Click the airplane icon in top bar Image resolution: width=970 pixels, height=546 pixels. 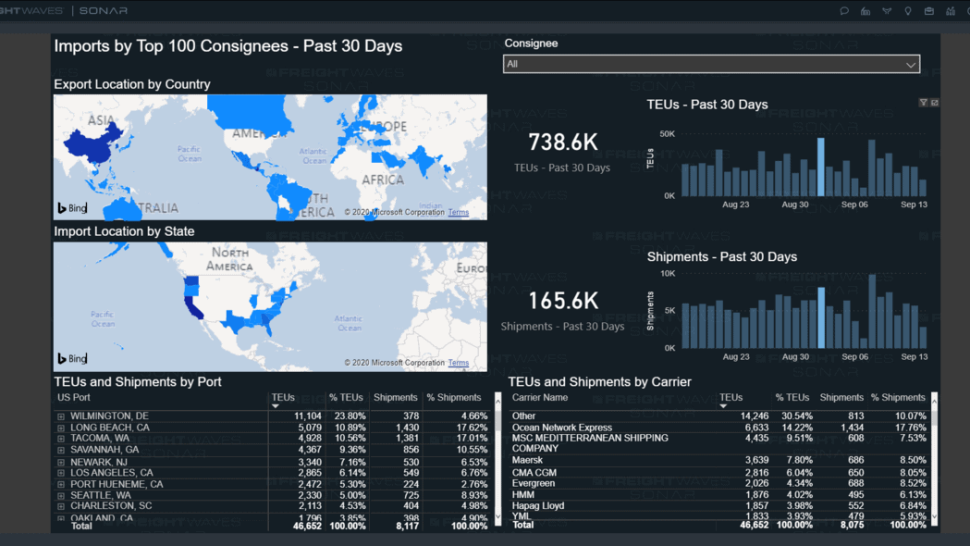[x=886, y=11]
